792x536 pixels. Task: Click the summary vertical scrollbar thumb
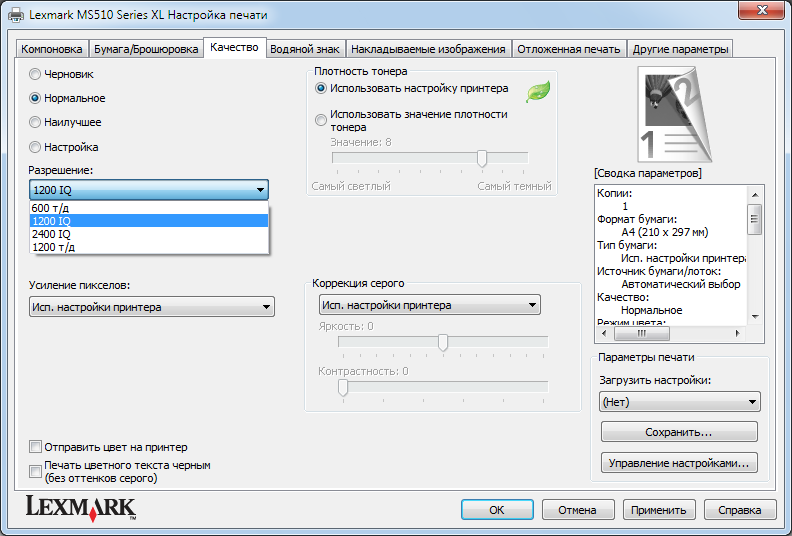point(755,219)
